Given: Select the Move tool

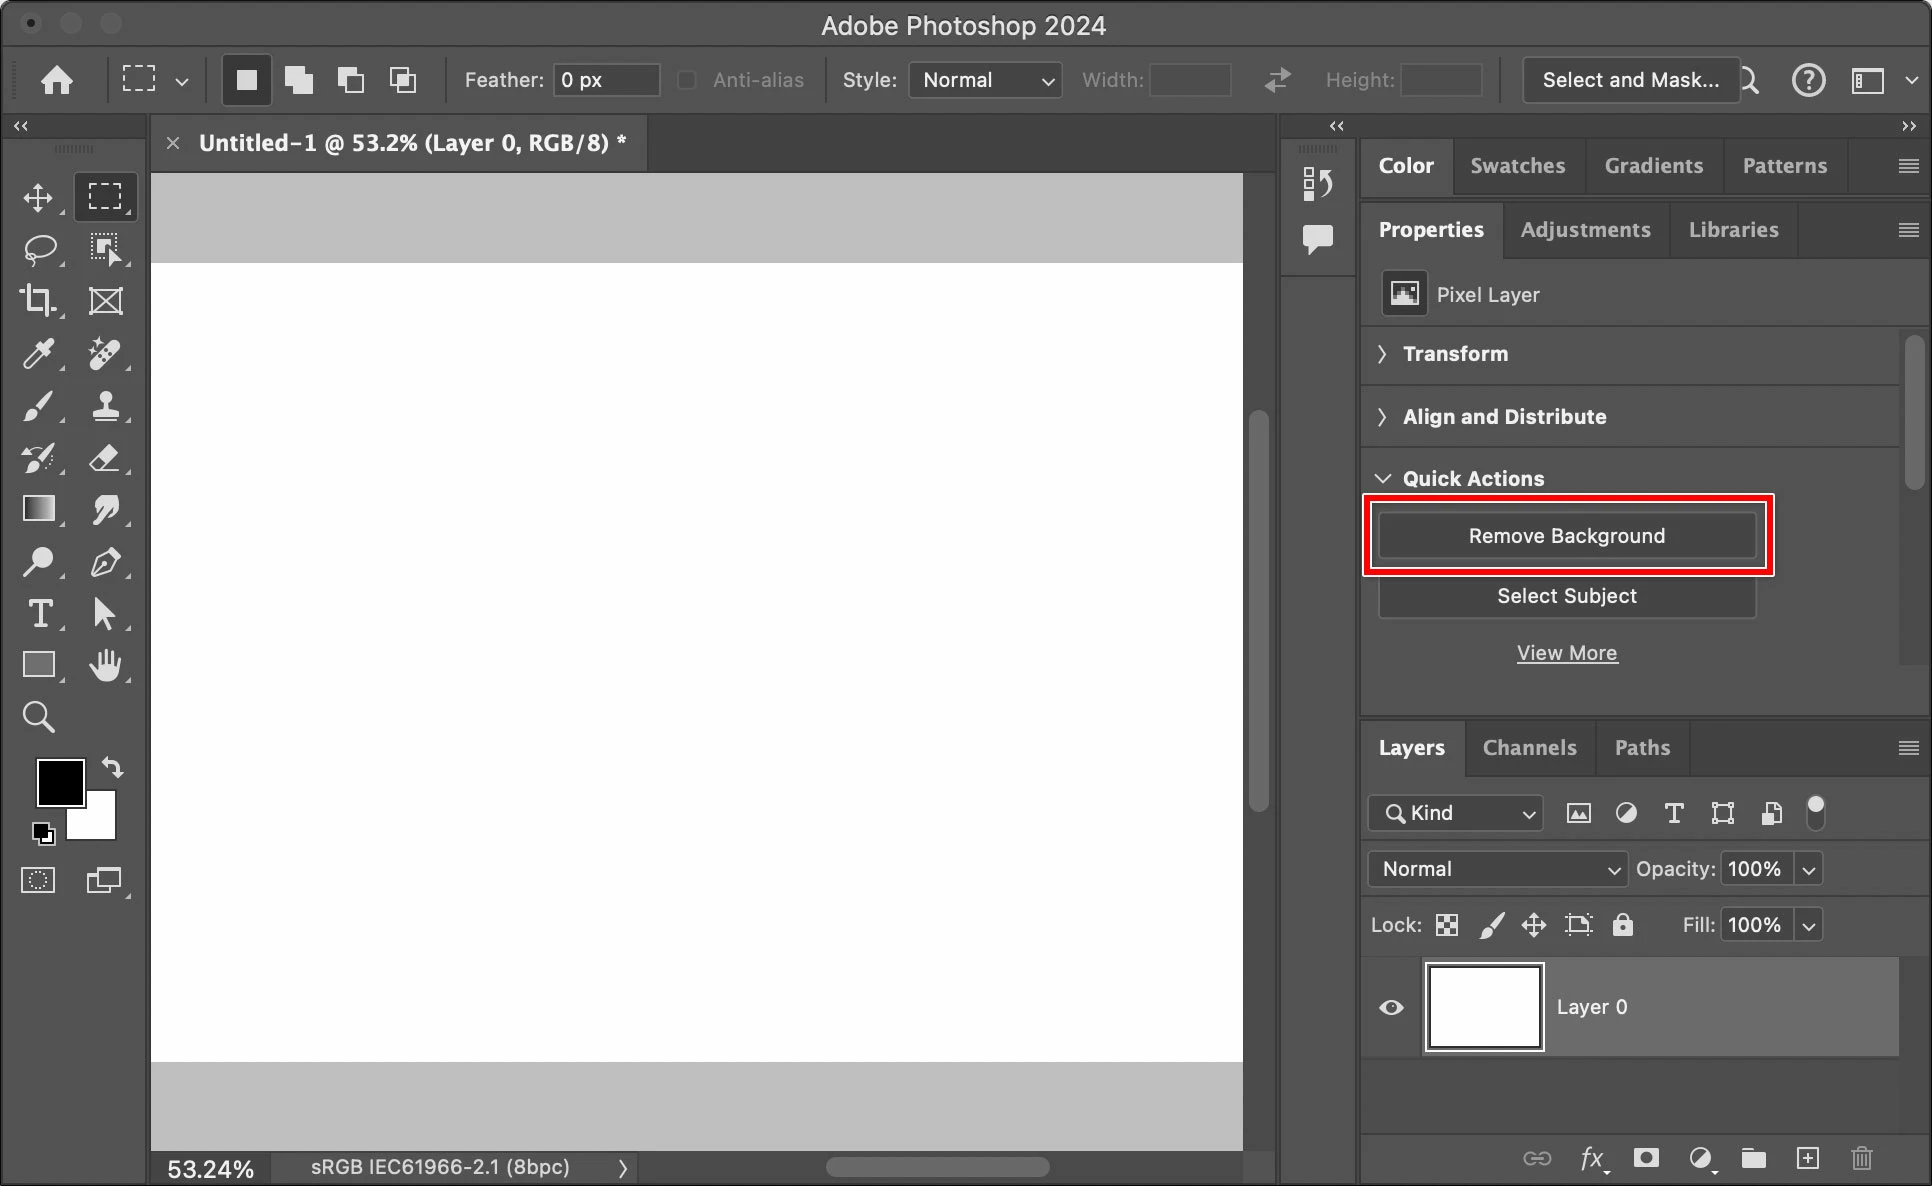Looking at the screenshot, I should click(38, 197).
